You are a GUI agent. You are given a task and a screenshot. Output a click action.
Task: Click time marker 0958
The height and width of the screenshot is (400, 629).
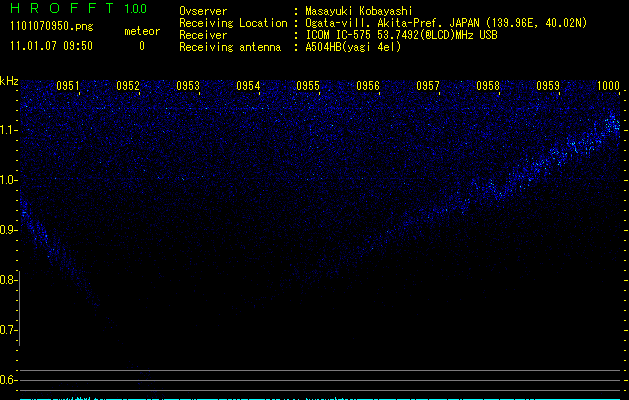[x=488, y=86]
